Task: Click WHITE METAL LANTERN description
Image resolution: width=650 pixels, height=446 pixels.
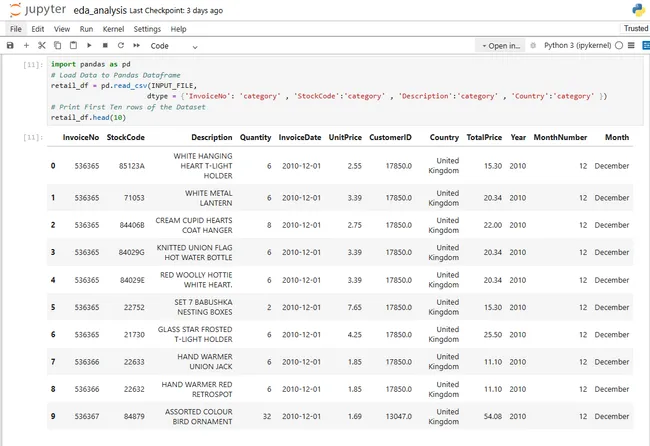Action: click(209, 198)
